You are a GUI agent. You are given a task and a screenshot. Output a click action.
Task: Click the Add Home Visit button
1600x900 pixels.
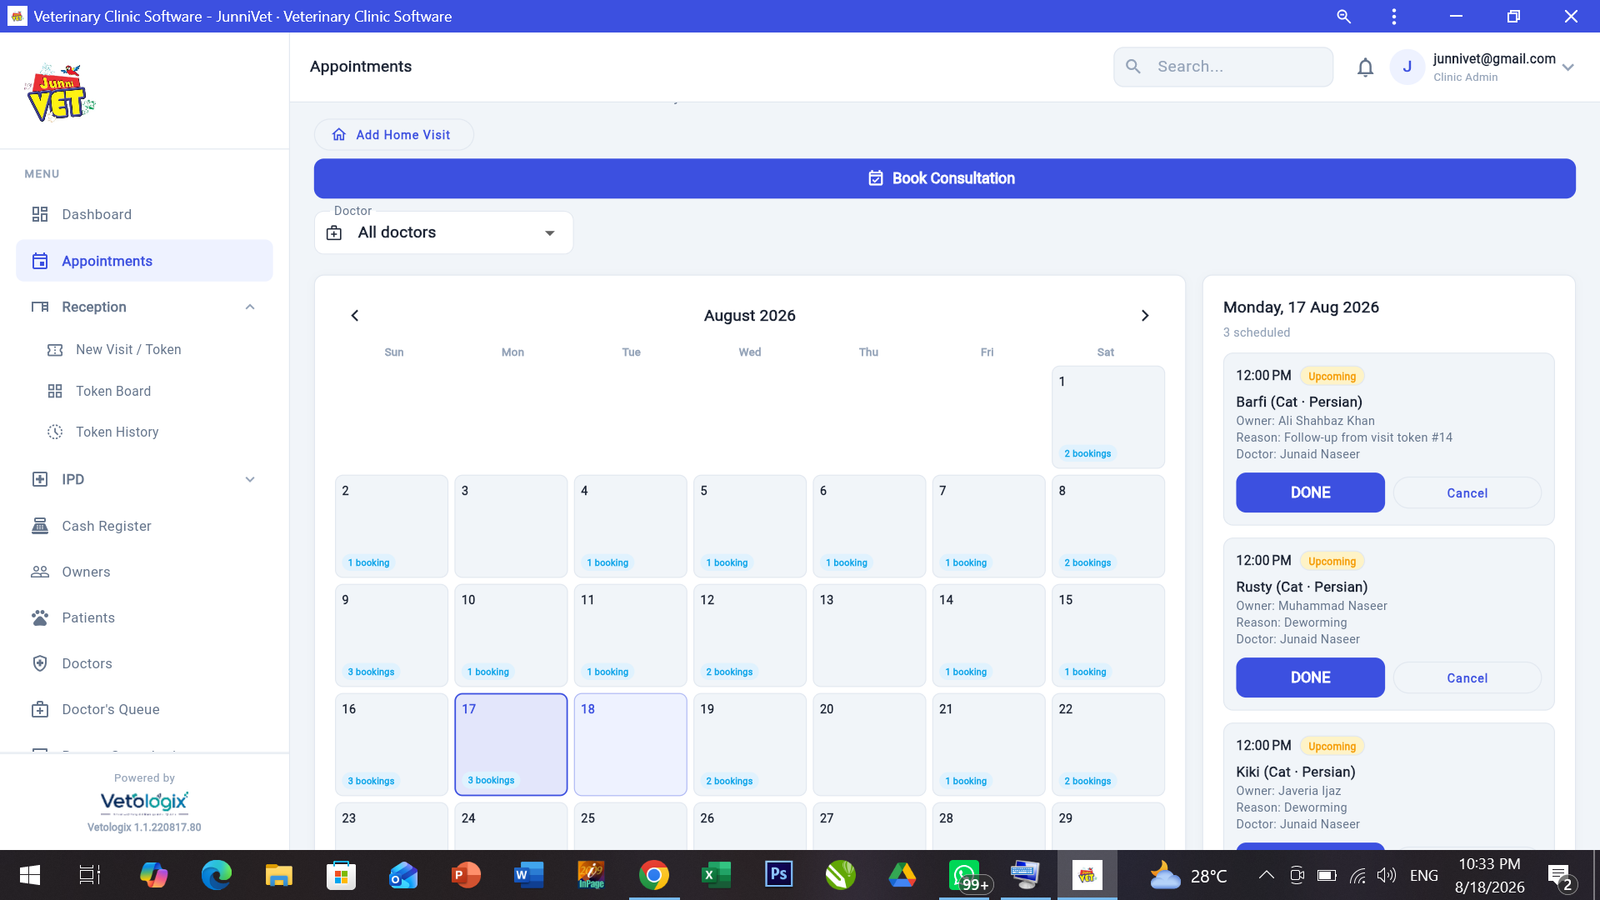click(x=393, y=135)
